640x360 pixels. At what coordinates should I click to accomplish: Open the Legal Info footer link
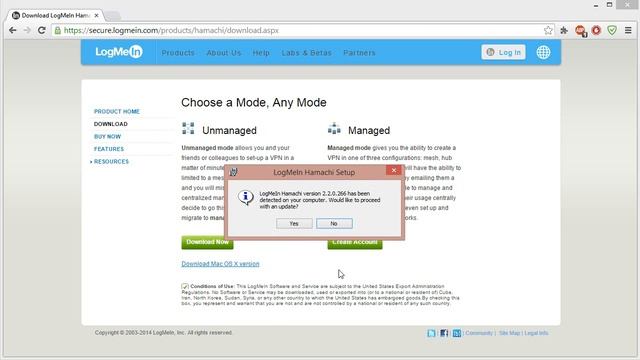pyautogui.click(x=536, y=333)
